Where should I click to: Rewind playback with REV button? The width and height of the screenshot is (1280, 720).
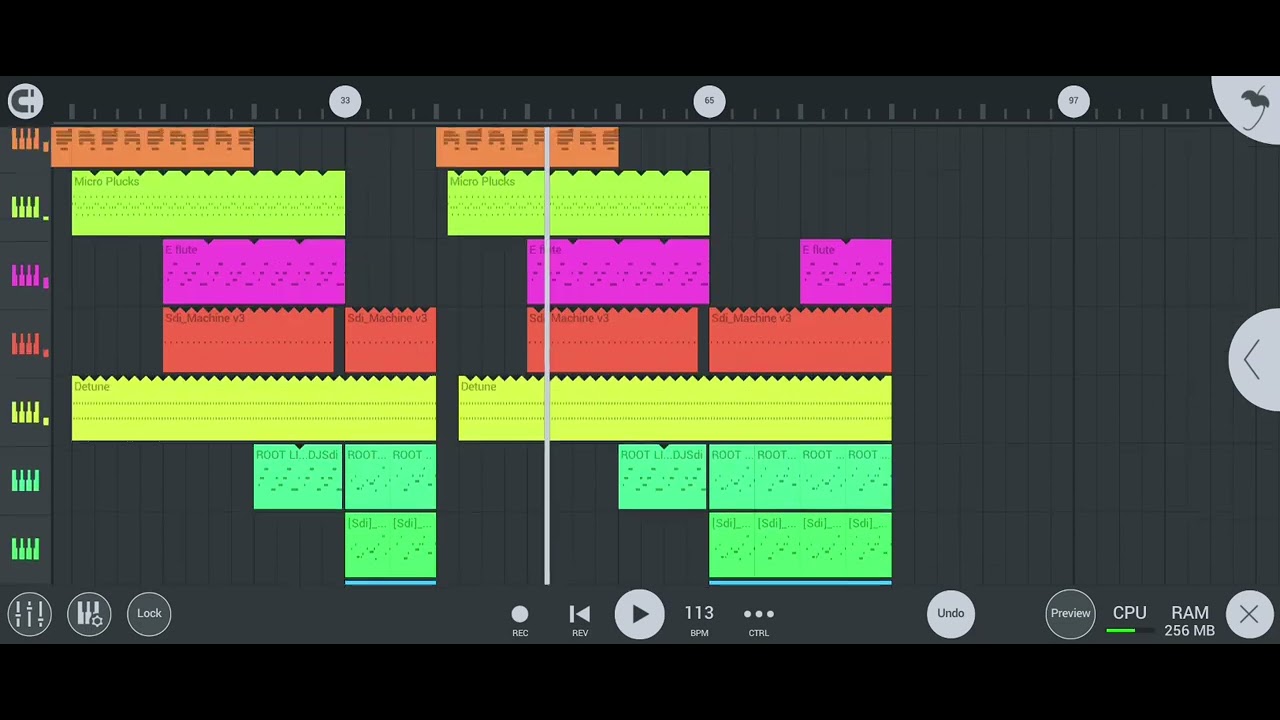click(x=580, y=620)
